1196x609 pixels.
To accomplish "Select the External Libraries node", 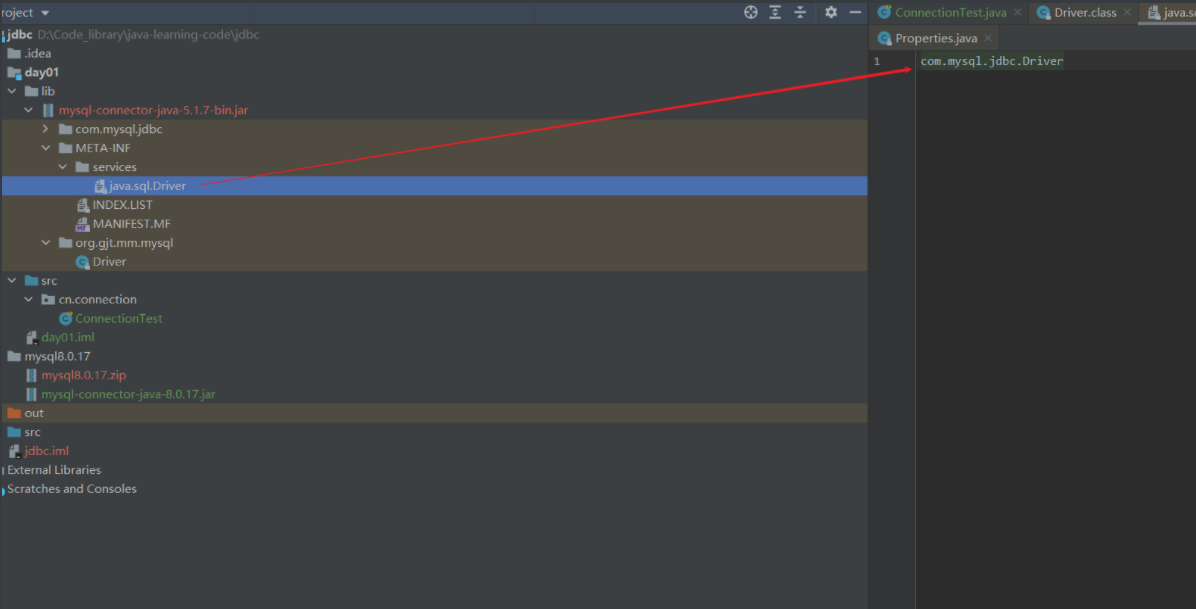I will coord(54,470).
